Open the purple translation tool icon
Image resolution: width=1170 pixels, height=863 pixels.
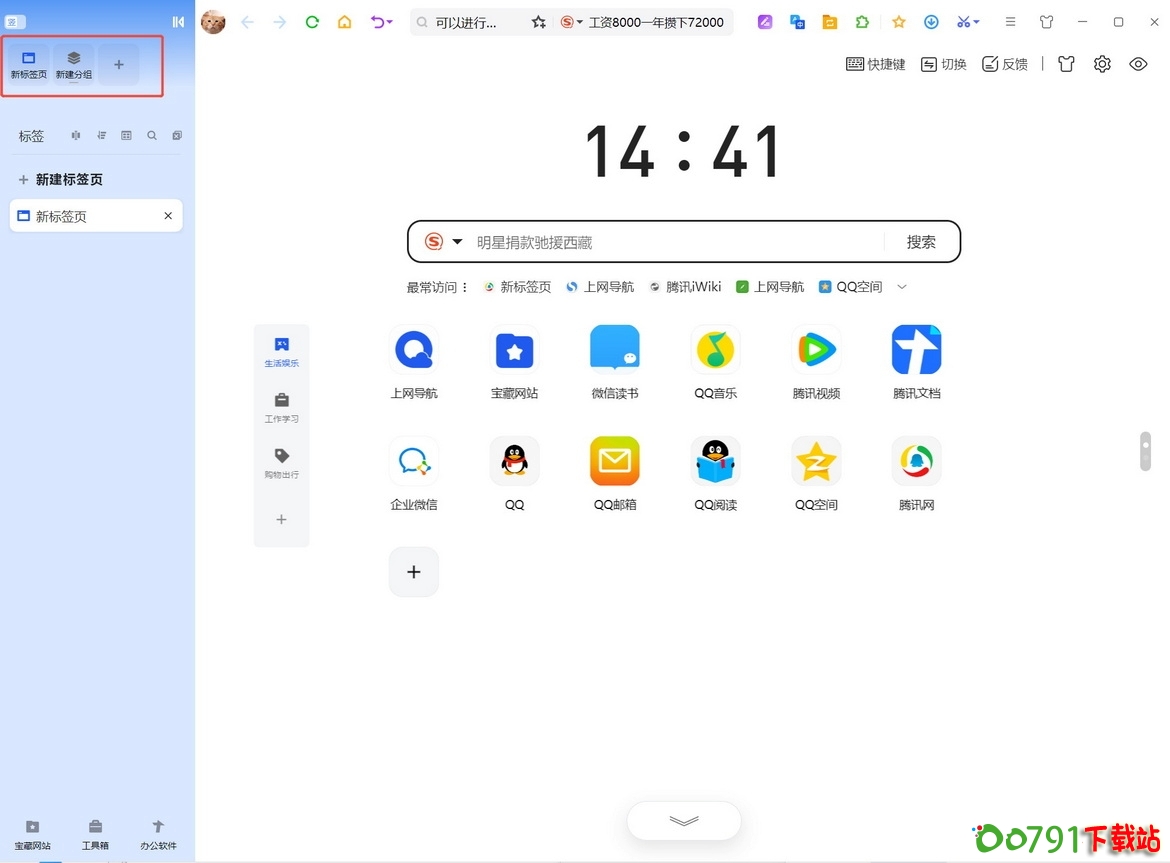coord(764,21)
